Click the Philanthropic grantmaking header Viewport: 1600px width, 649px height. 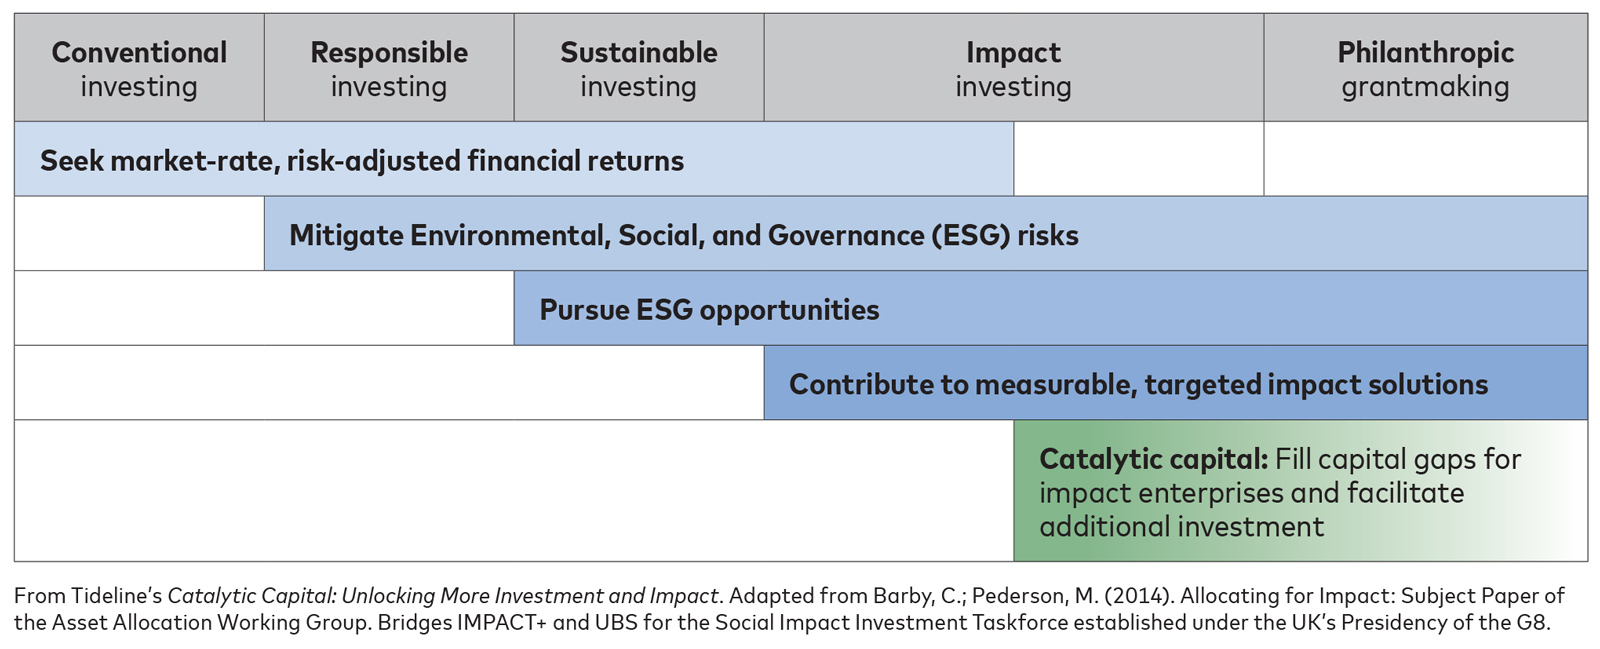click(x=1425, y=68)
